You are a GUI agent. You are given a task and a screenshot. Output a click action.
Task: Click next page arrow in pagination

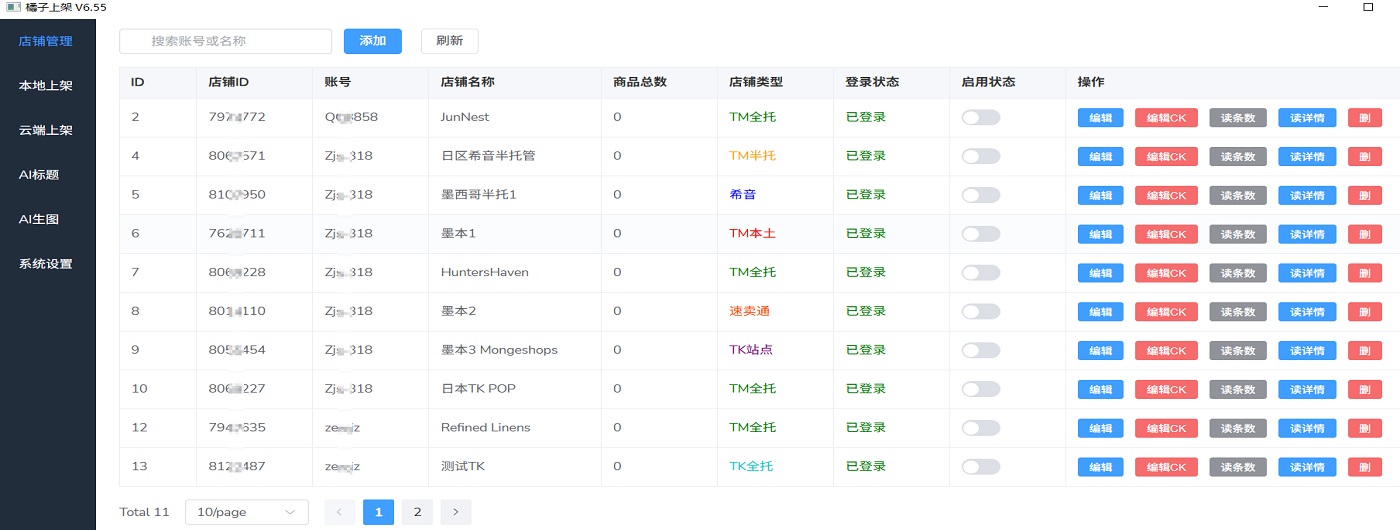coord(456,512)
